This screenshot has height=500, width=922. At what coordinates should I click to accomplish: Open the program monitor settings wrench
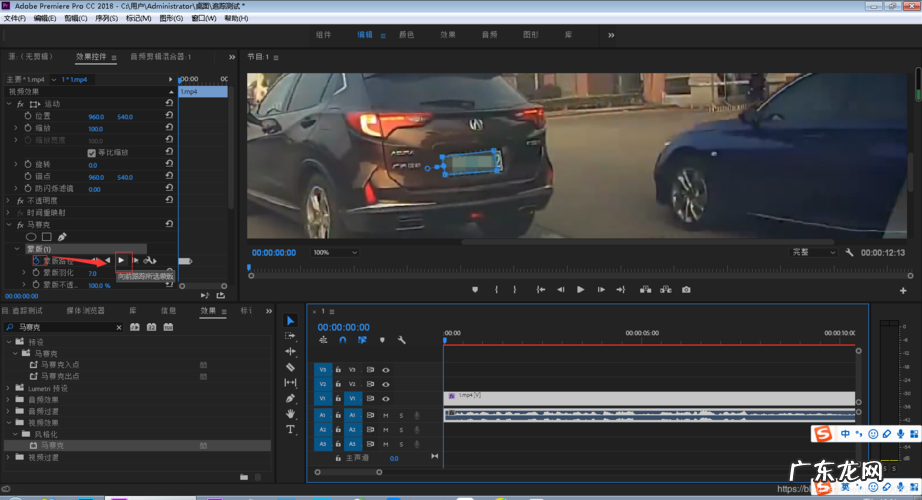point(849,253)
